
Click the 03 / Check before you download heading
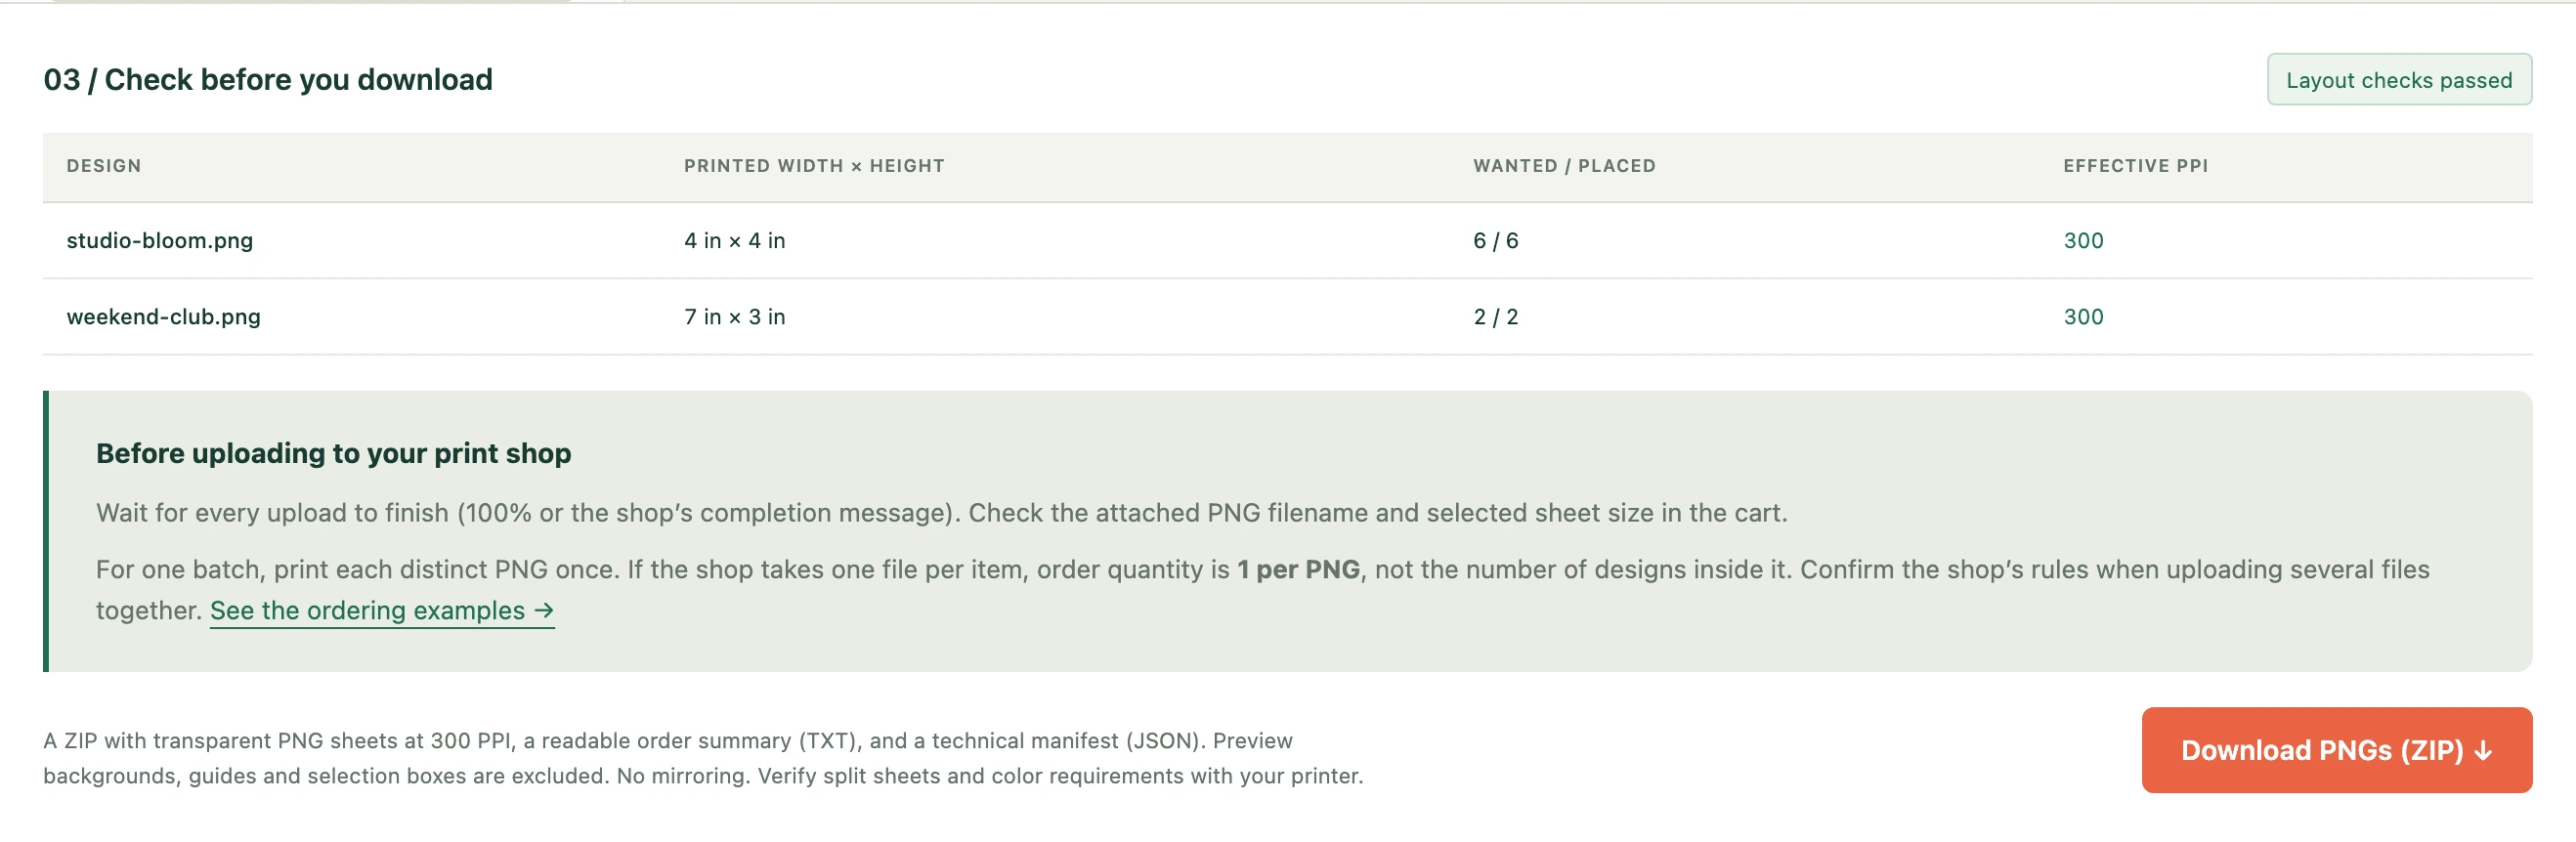268,79
